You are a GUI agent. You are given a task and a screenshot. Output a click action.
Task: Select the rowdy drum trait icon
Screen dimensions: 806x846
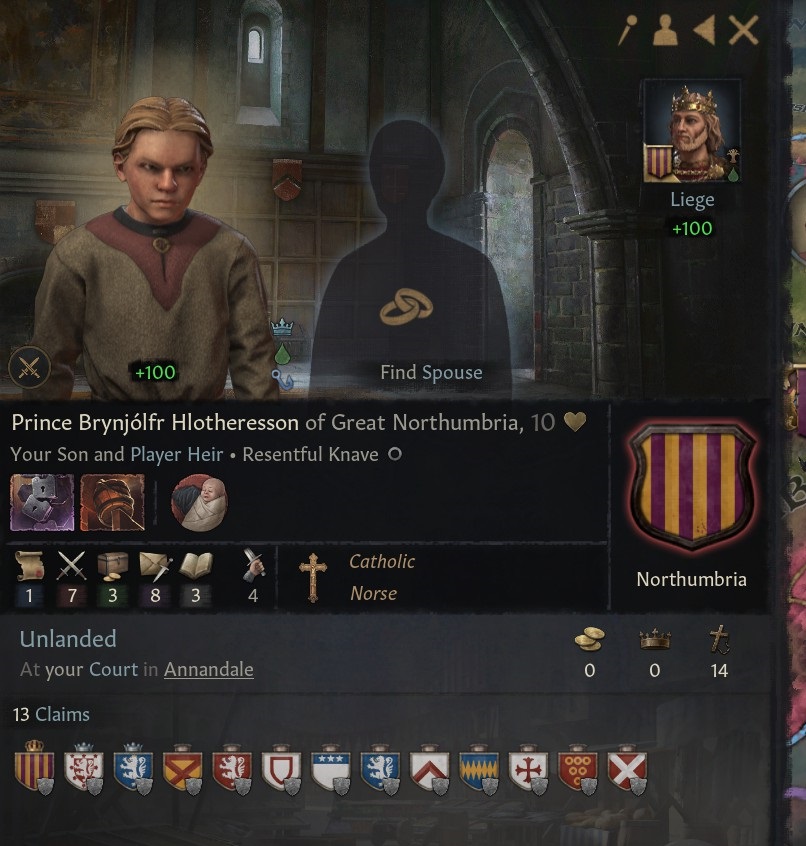(x=112, y=502)
